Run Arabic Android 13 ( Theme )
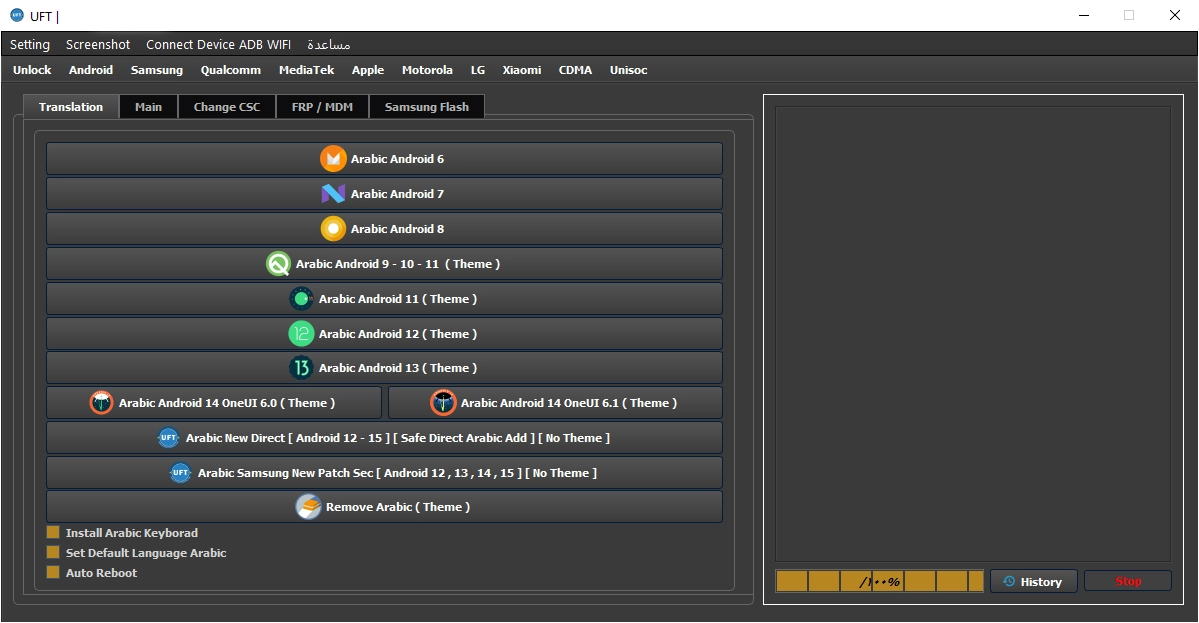The height and width of the screenshot is (623, 1199). pos(385,368)
